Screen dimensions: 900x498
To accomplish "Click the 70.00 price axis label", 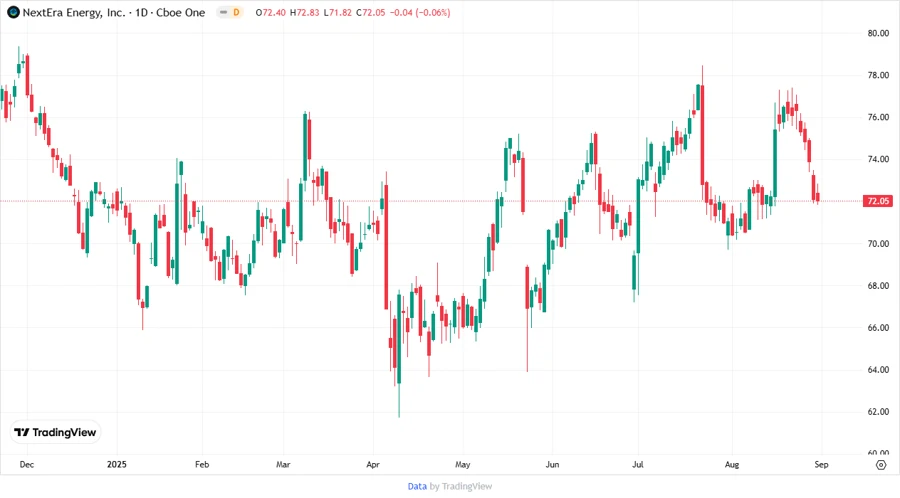I will [x=878, y=243].
